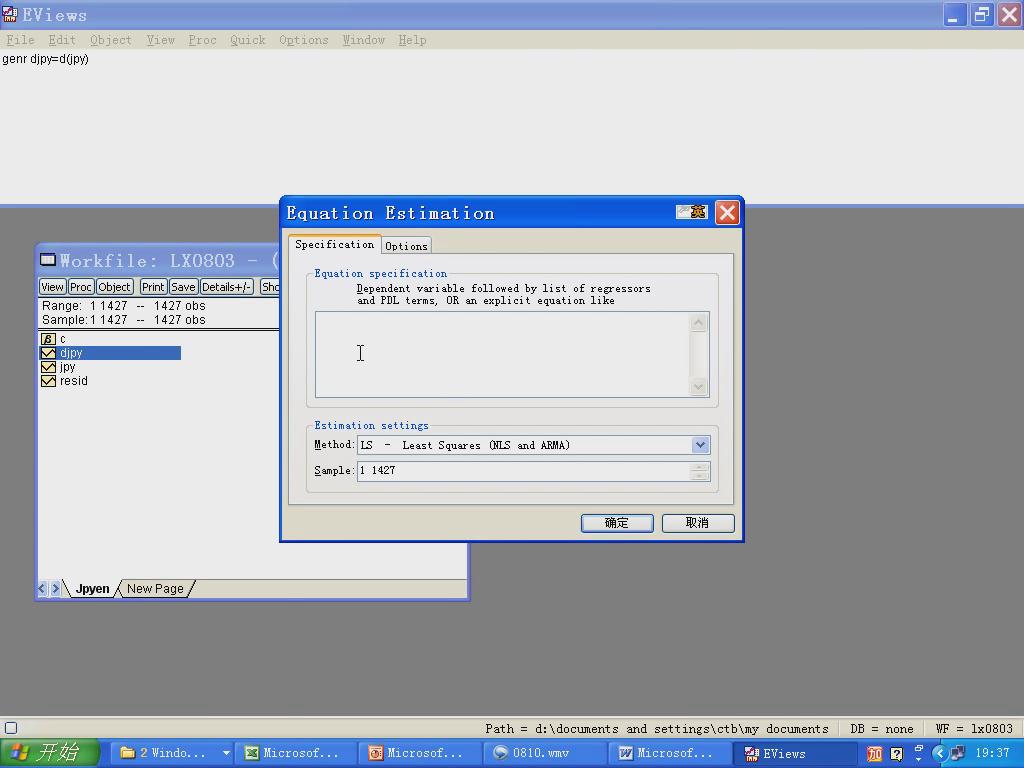Viewport: 1024px width, 768px height.
Task: Open the Quick menu
Action: 248,40
